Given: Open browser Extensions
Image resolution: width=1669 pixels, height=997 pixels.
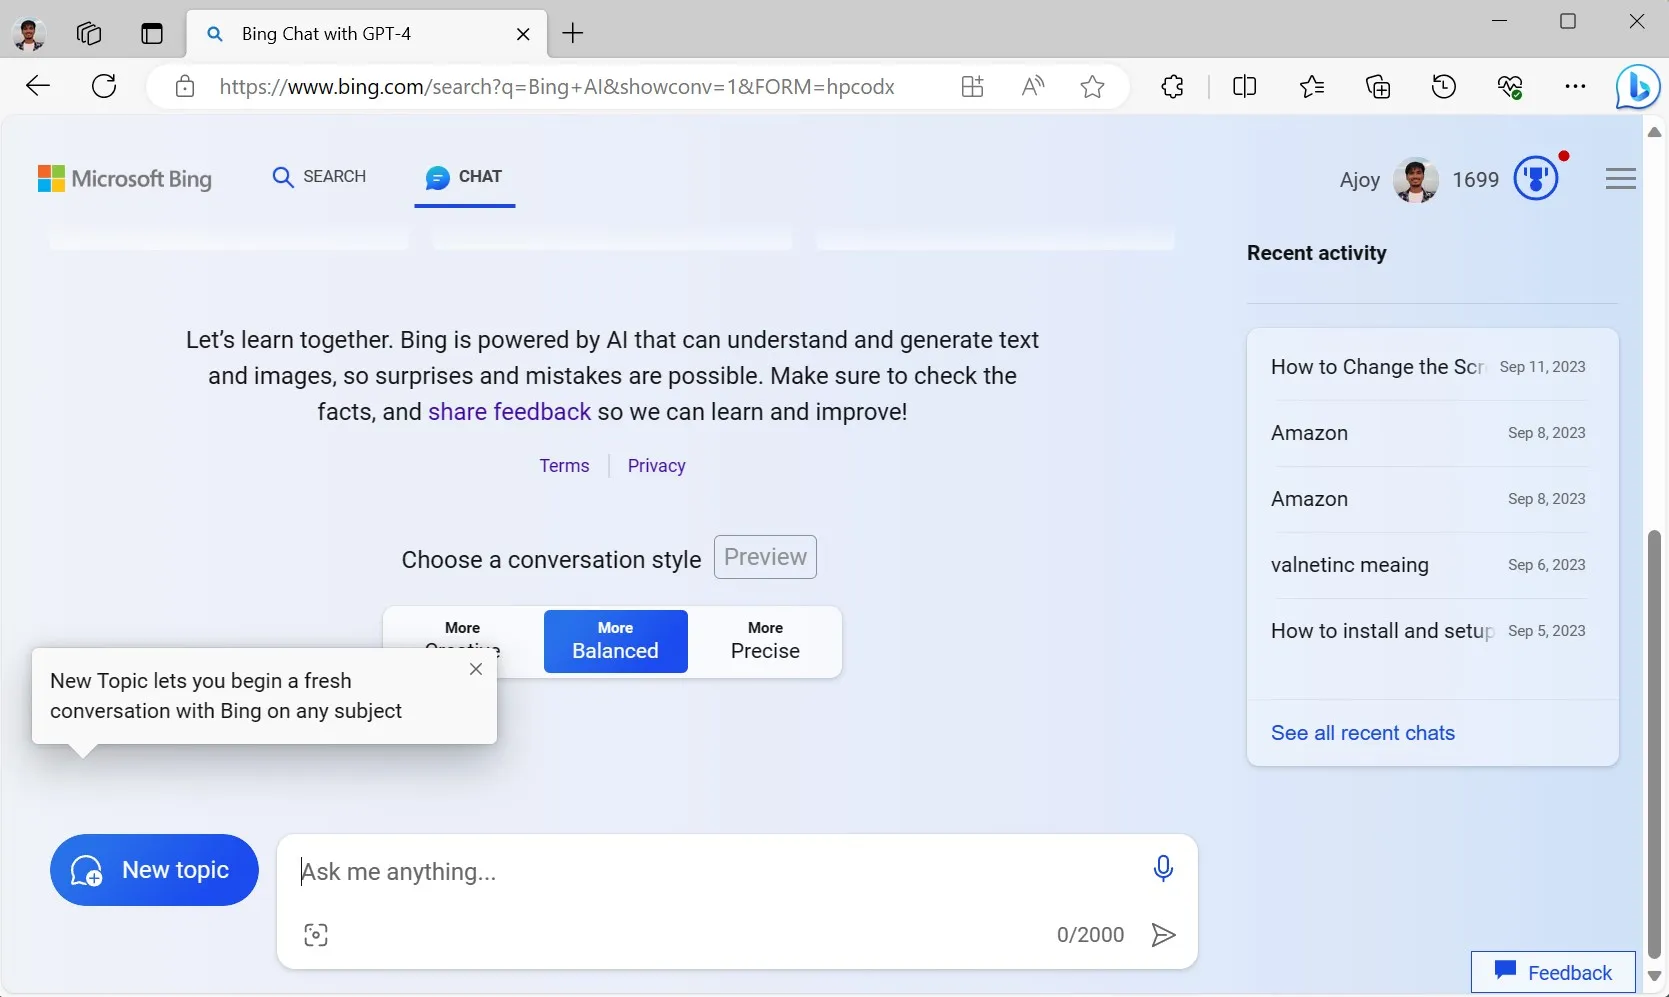Looking at the screenshot, I should (1172, 86).
